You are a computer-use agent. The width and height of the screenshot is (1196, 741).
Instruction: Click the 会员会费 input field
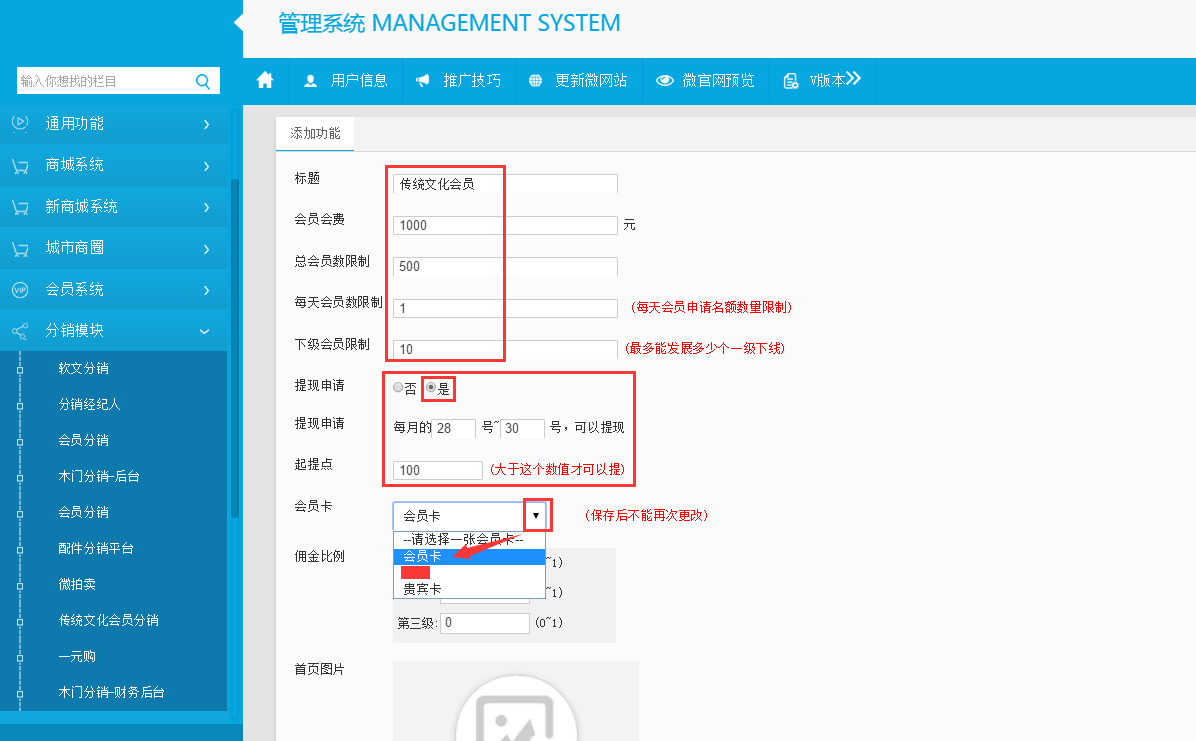click(505, 225)
